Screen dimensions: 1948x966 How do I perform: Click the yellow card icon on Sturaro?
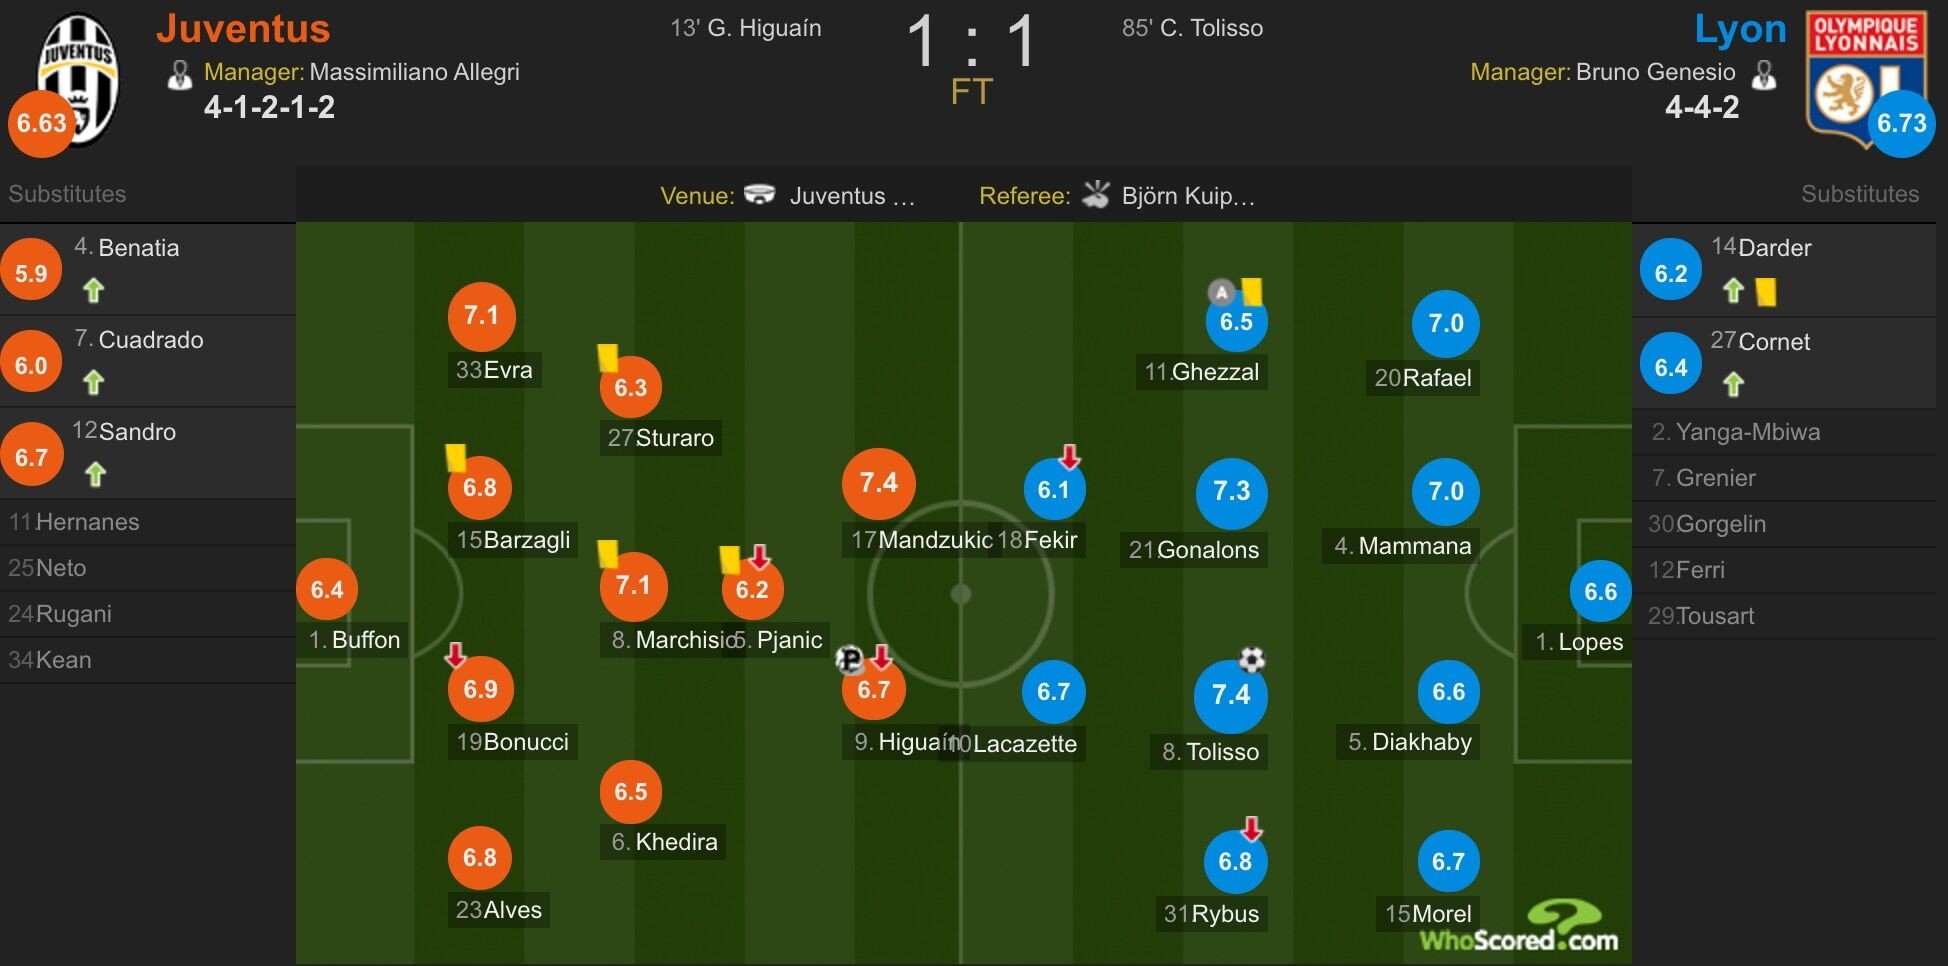click(x=608, y=357)
